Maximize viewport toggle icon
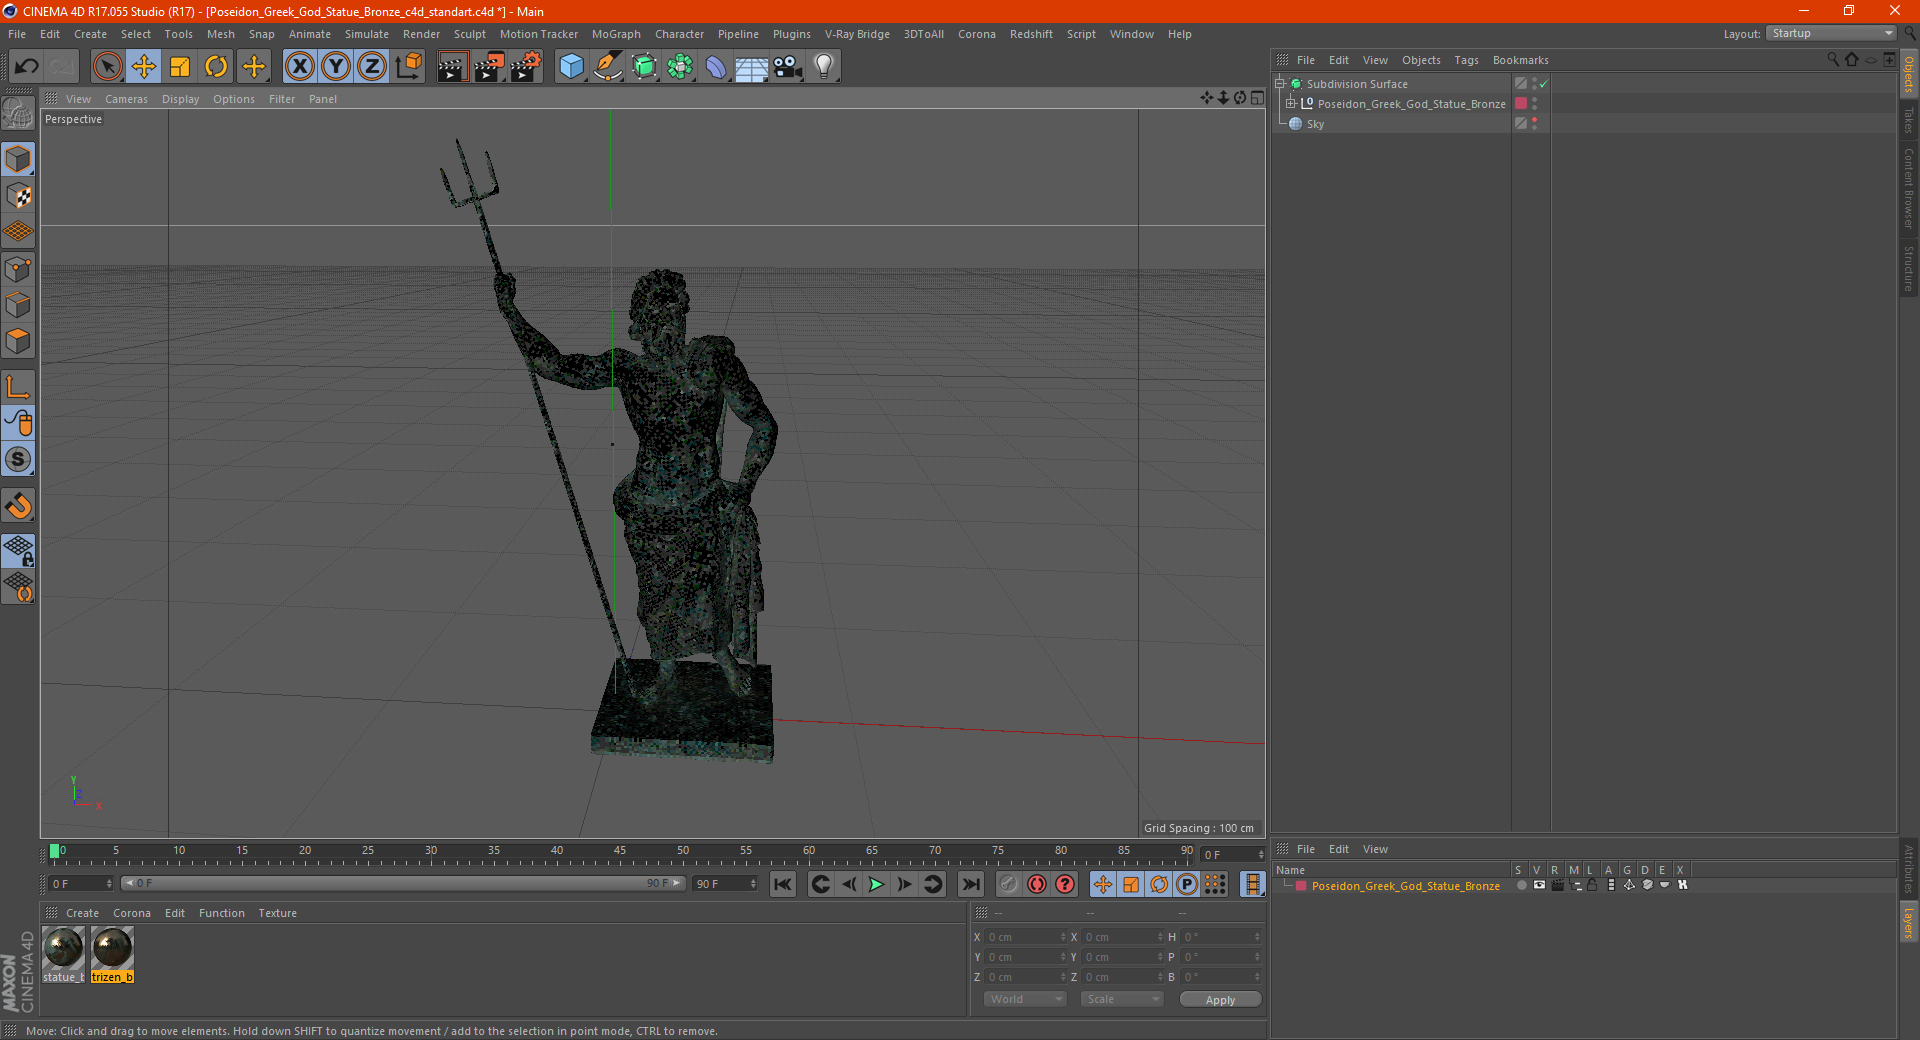This screenshot has height=1040, width=1920. pyautogui.click(x=1257, y=98)
